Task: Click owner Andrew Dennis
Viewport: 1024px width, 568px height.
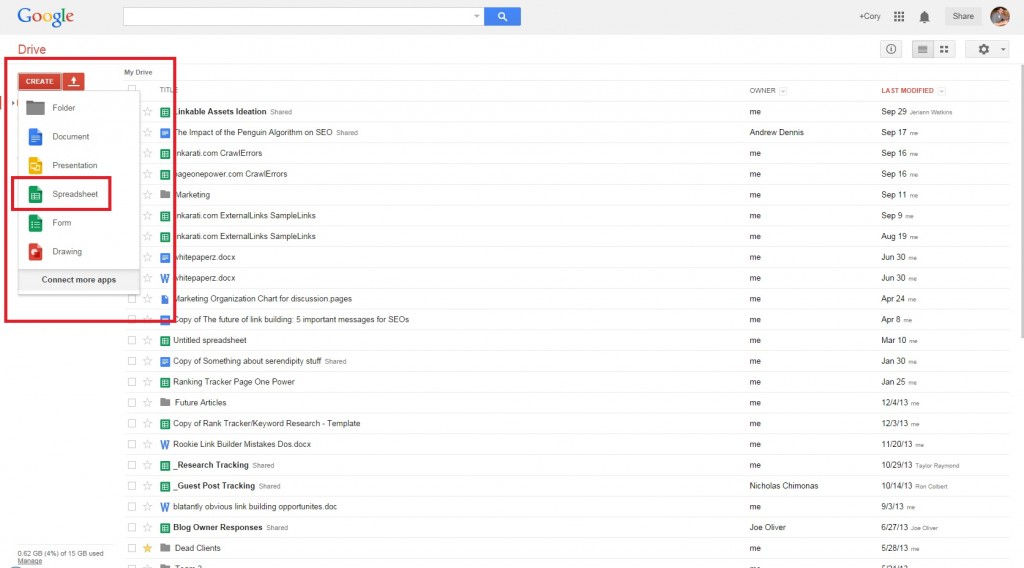Action: (x=776, y=132)
